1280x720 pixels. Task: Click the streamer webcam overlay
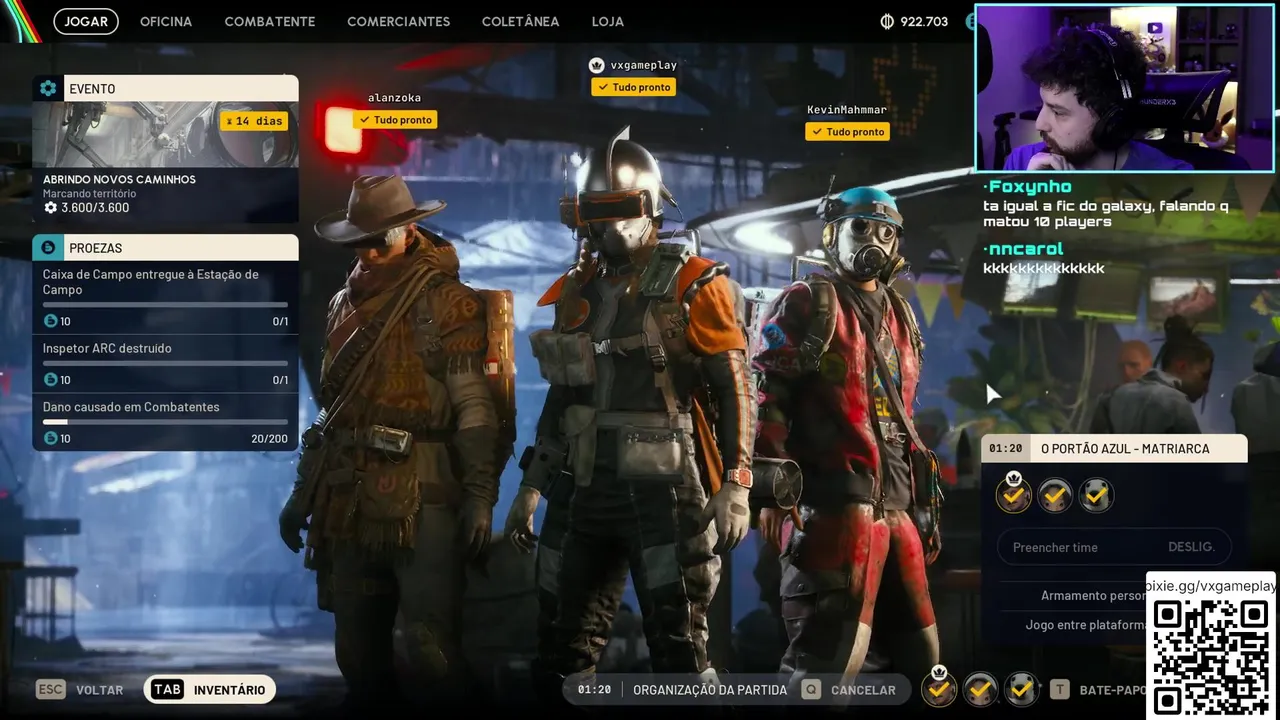[1126, 88]
